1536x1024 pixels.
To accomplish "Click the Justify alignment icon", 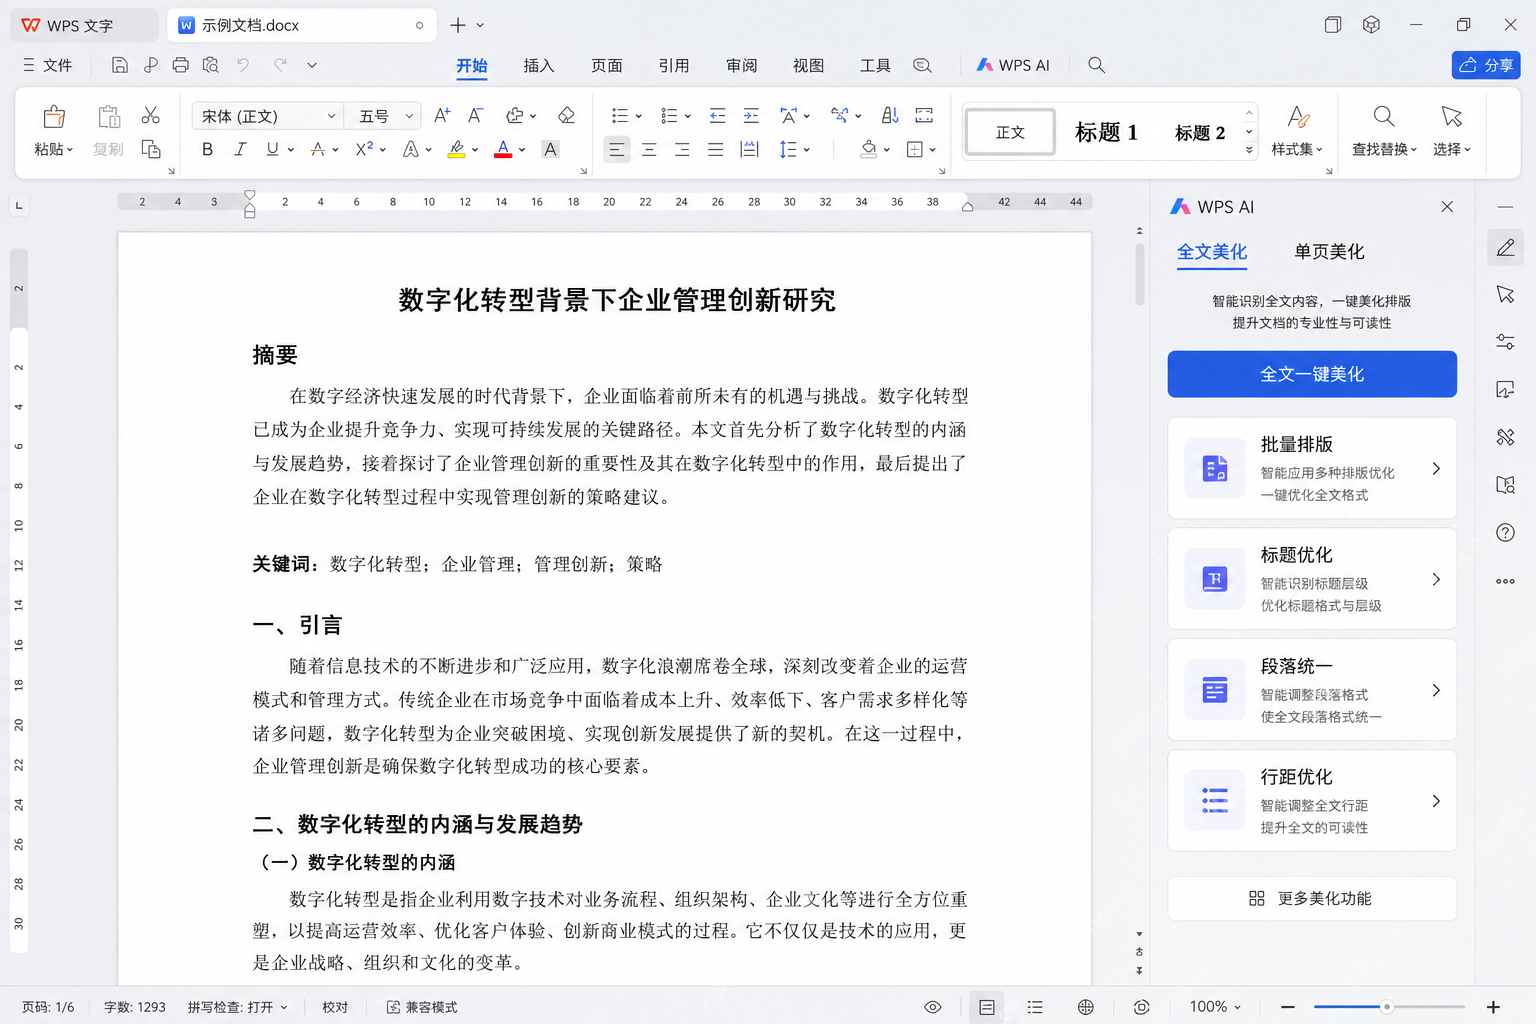I will (x=715, y=149).
